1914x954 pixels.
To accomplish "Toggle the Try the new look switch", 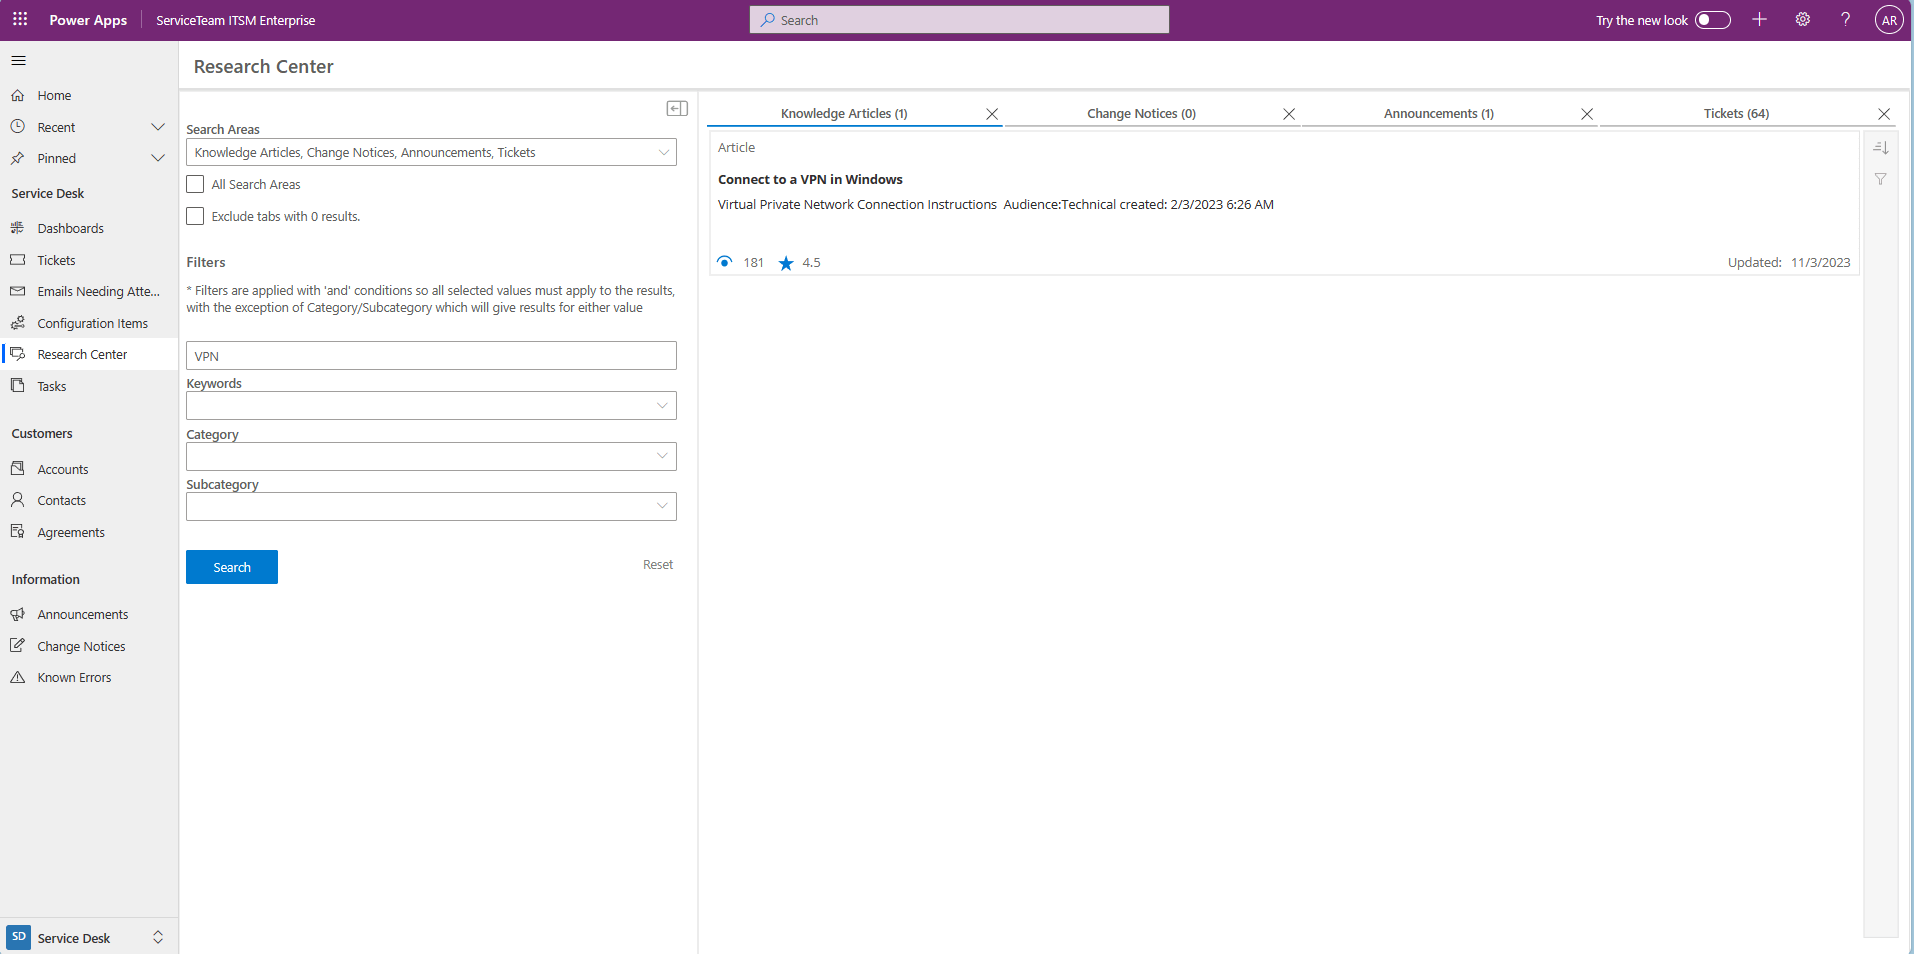I will pos(1712,19).
